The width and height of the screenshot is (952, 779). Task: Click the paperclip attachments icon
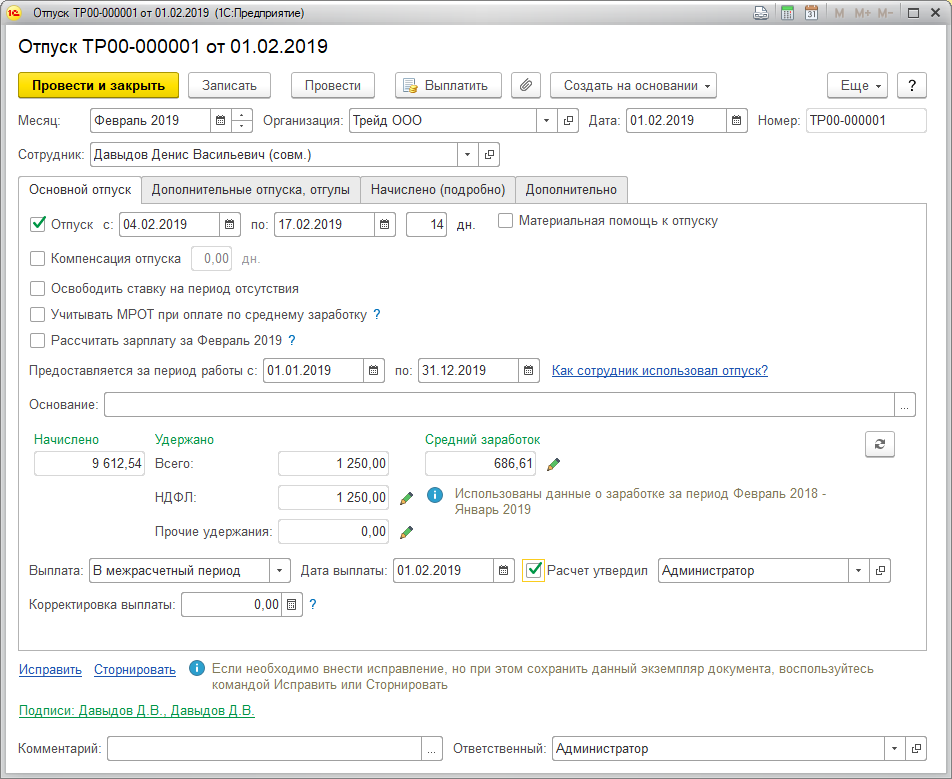coord(526,86)
